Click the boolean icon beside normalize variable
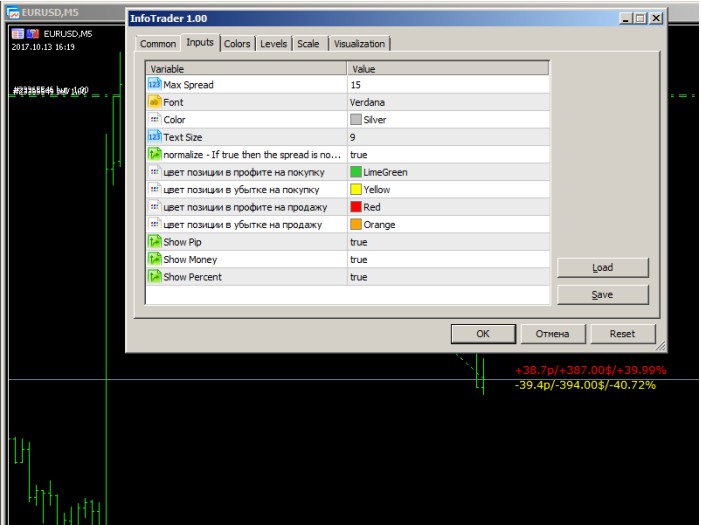 coord(154,154)
